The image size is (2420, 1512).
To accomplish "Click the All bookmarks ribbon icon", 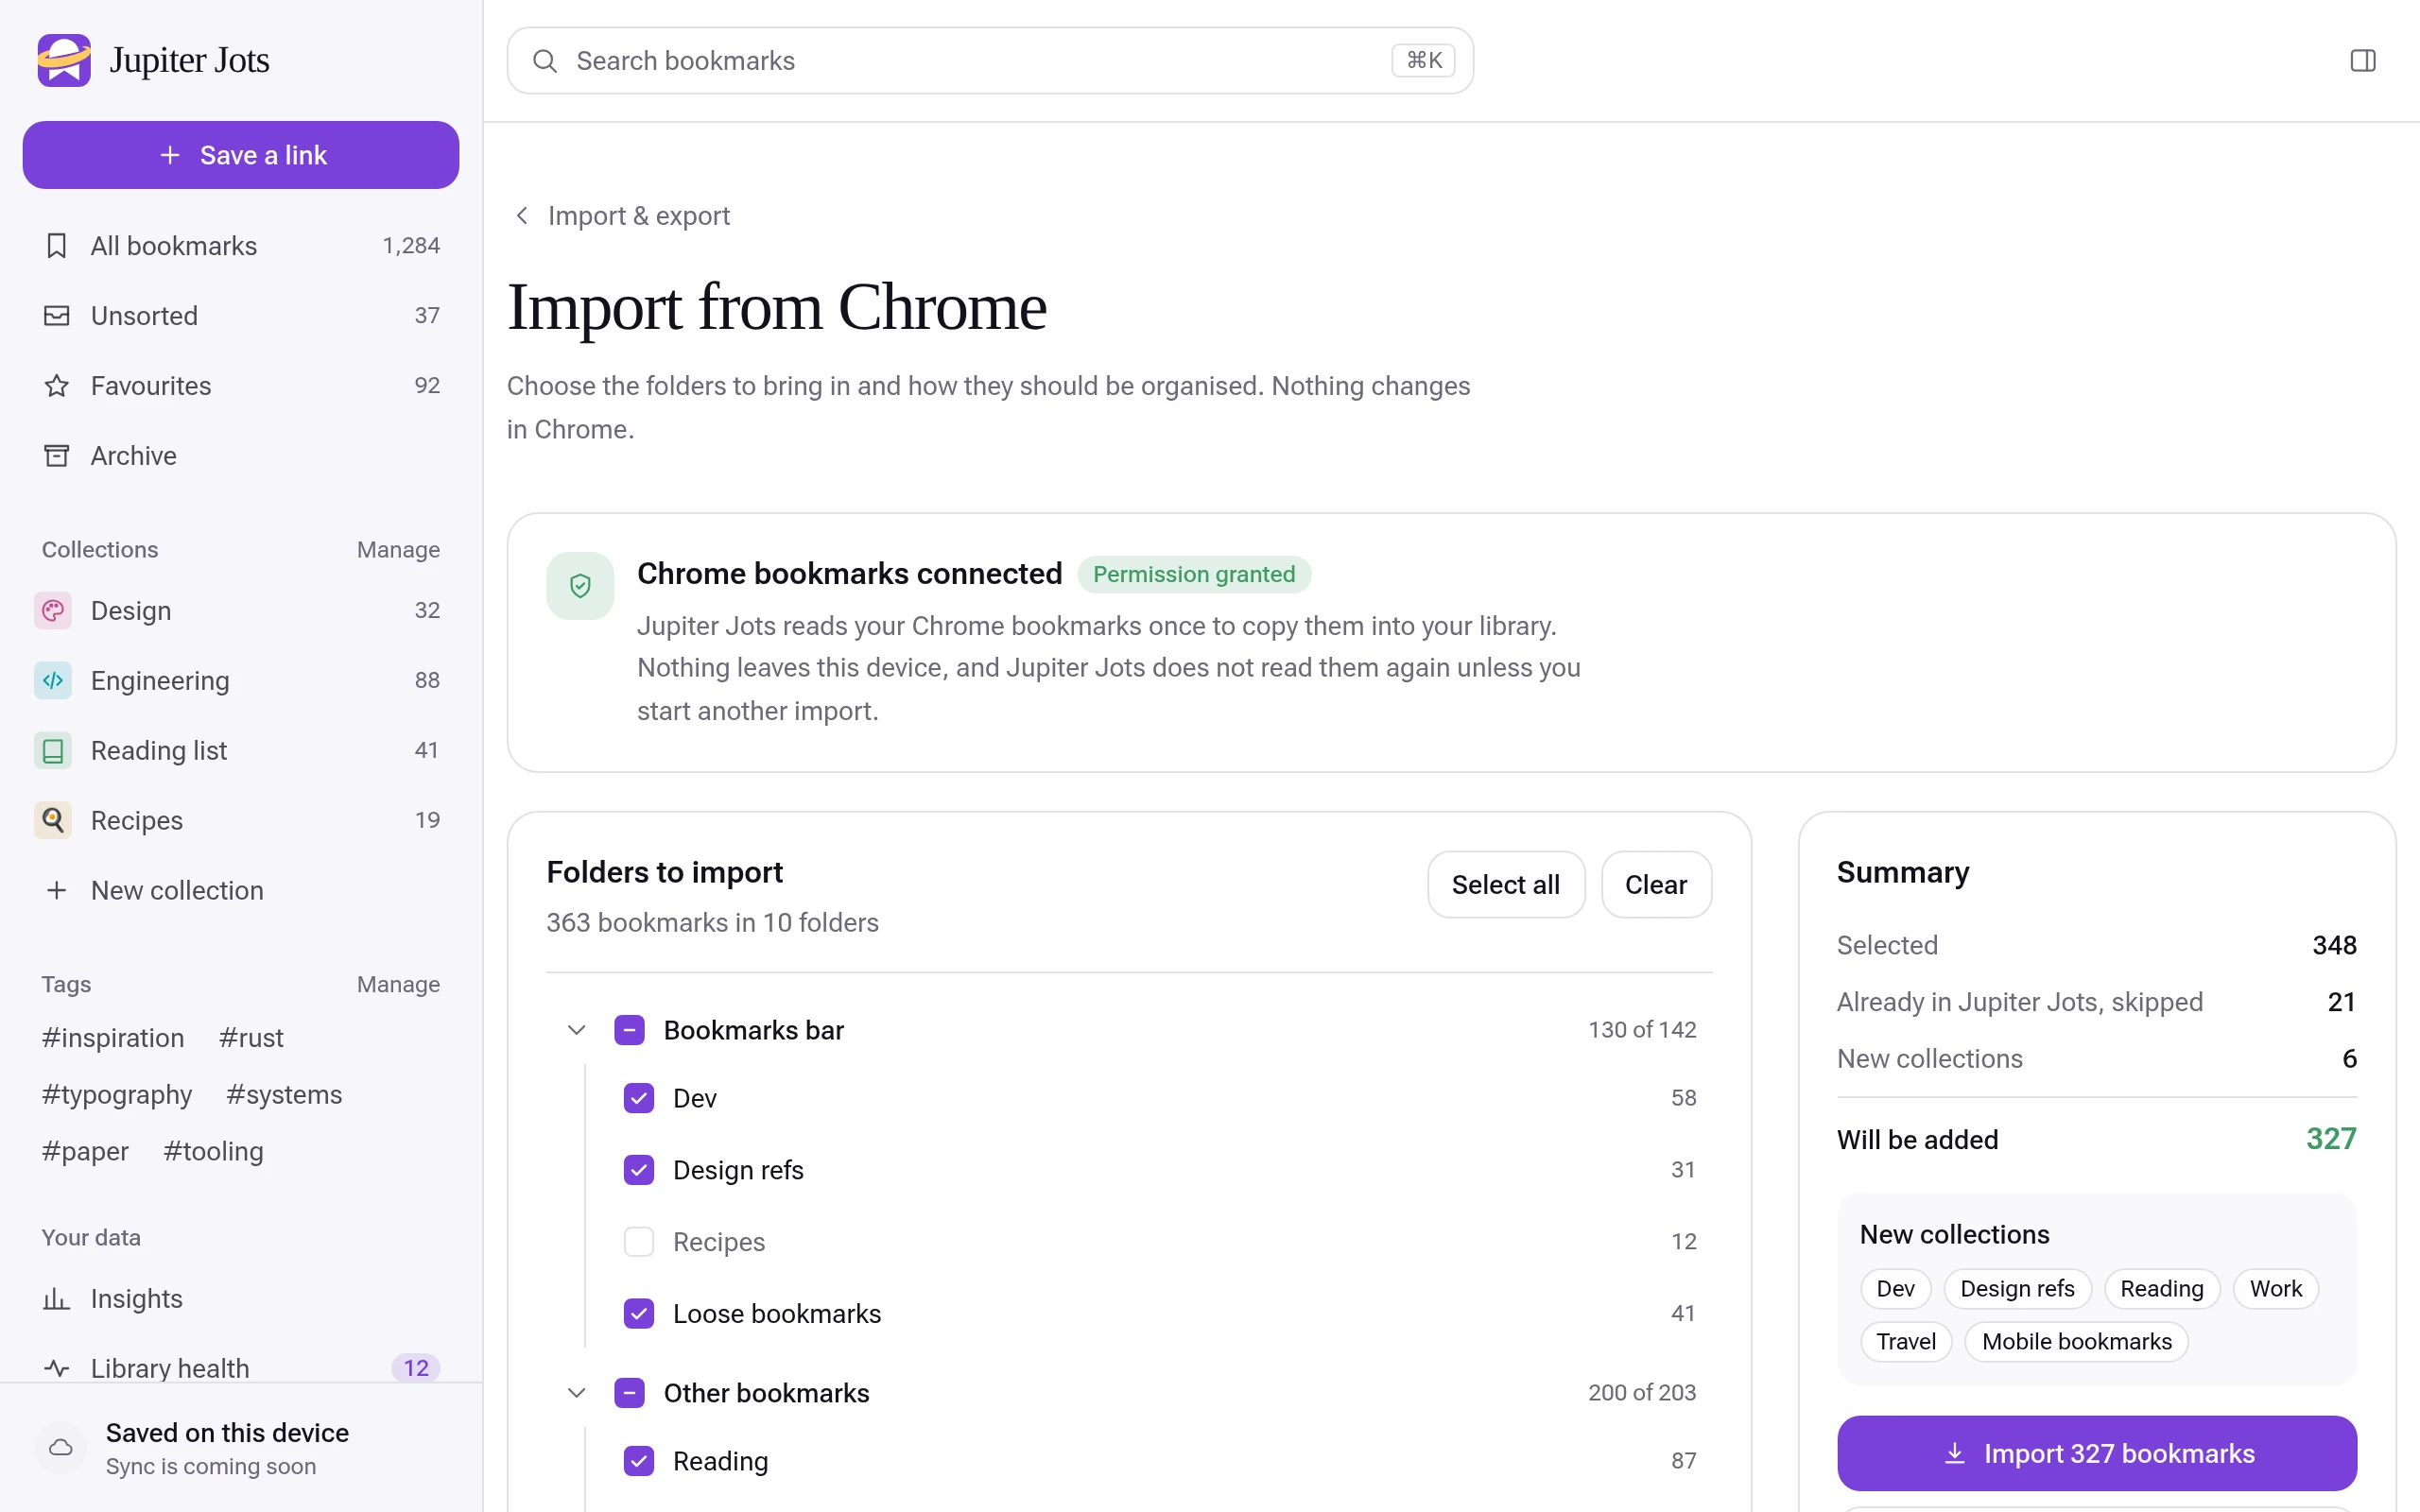I will [x=57, y=246].
